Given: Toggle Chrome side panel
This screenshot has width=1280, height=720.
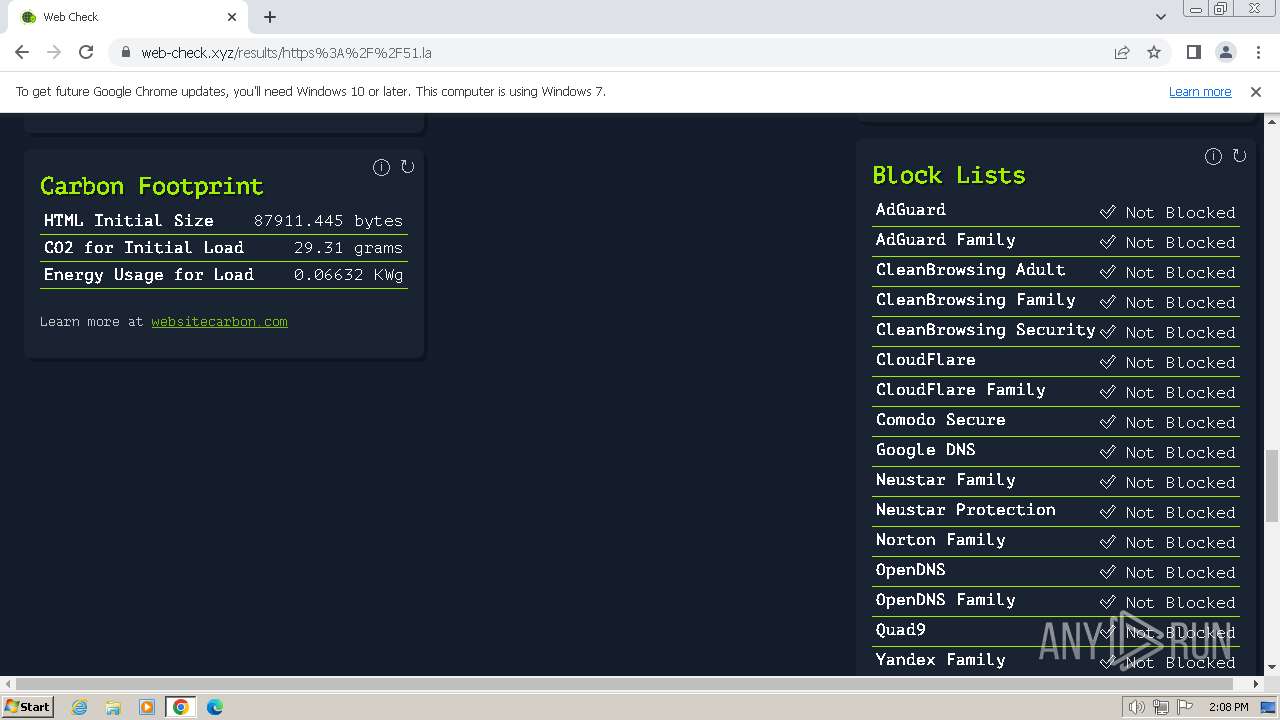Looking at the screenshot, I should pyautogui.click(x=1193, y=52).
